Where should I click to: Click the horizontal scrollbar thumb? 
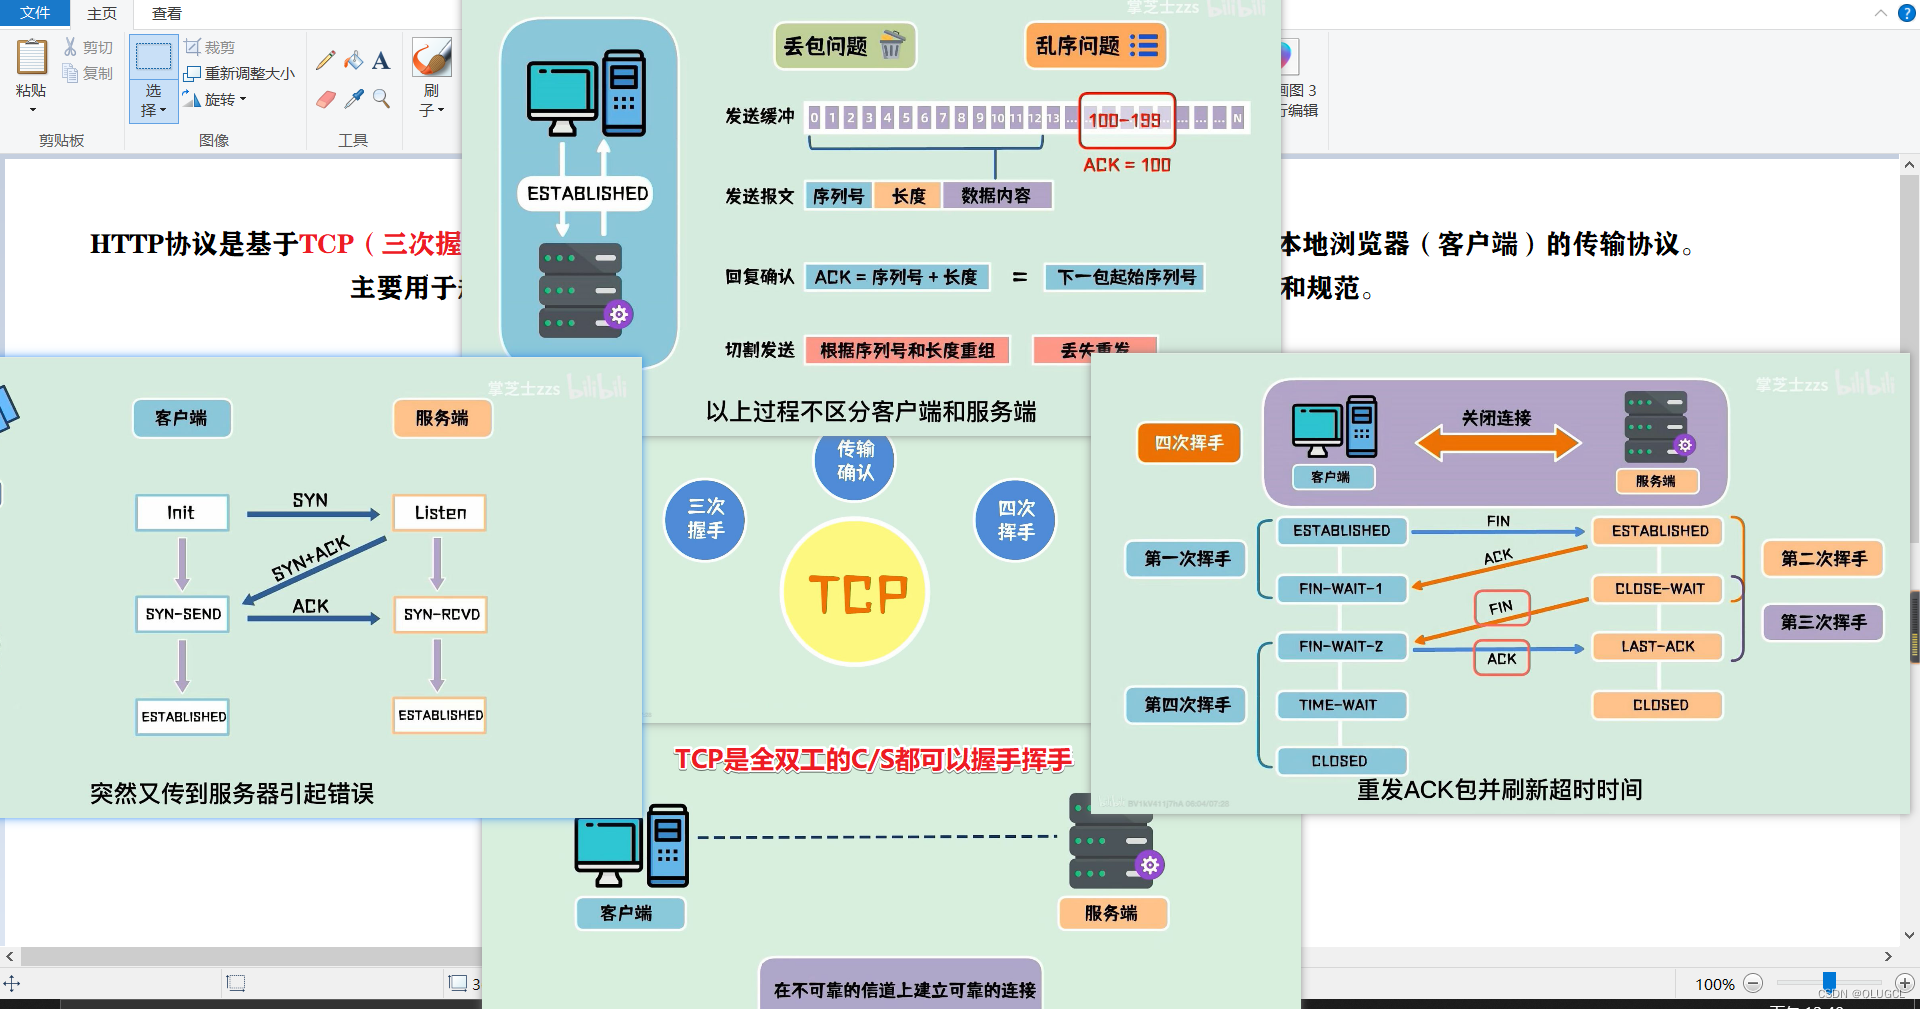pyautogui.click(x=250, y=956)
